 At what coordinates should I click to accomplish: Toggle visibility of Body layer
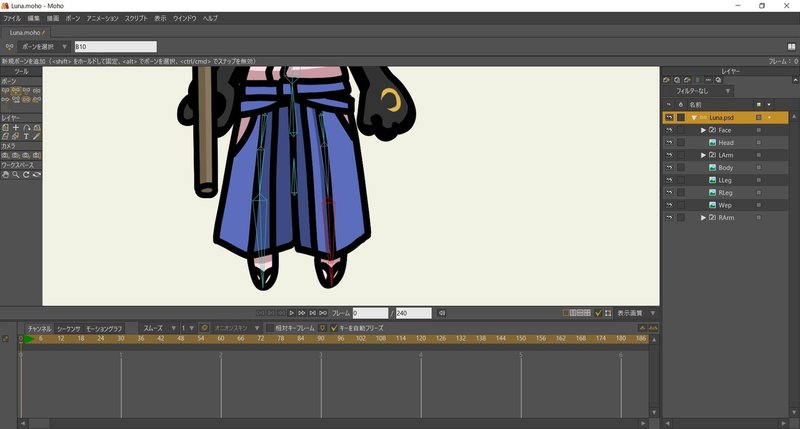pos(669,168)
